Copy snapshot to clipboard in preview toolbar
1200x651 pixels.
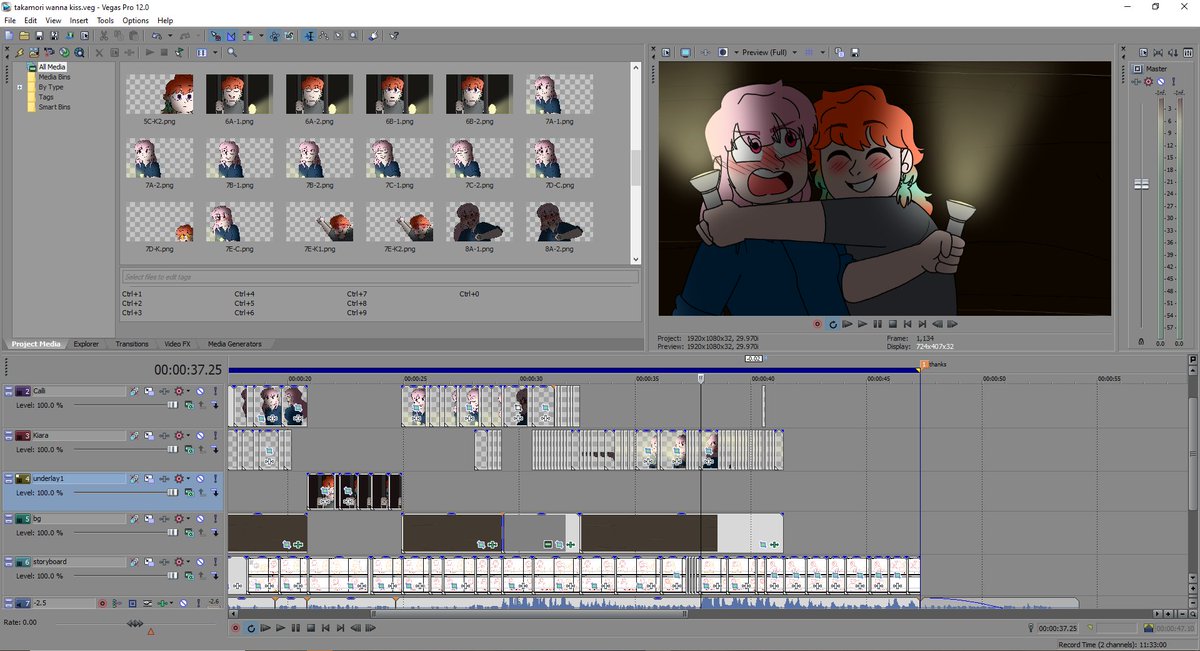pyautogui.click(x=839, y=52)
